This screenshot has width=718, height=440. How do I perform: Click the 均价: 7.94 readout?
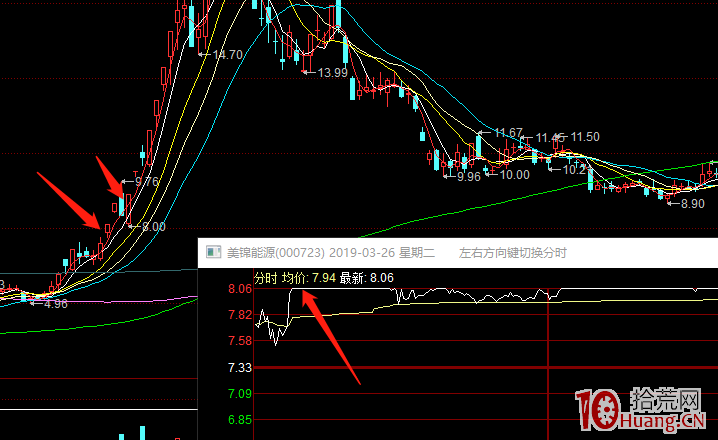(x=309, y=278)
